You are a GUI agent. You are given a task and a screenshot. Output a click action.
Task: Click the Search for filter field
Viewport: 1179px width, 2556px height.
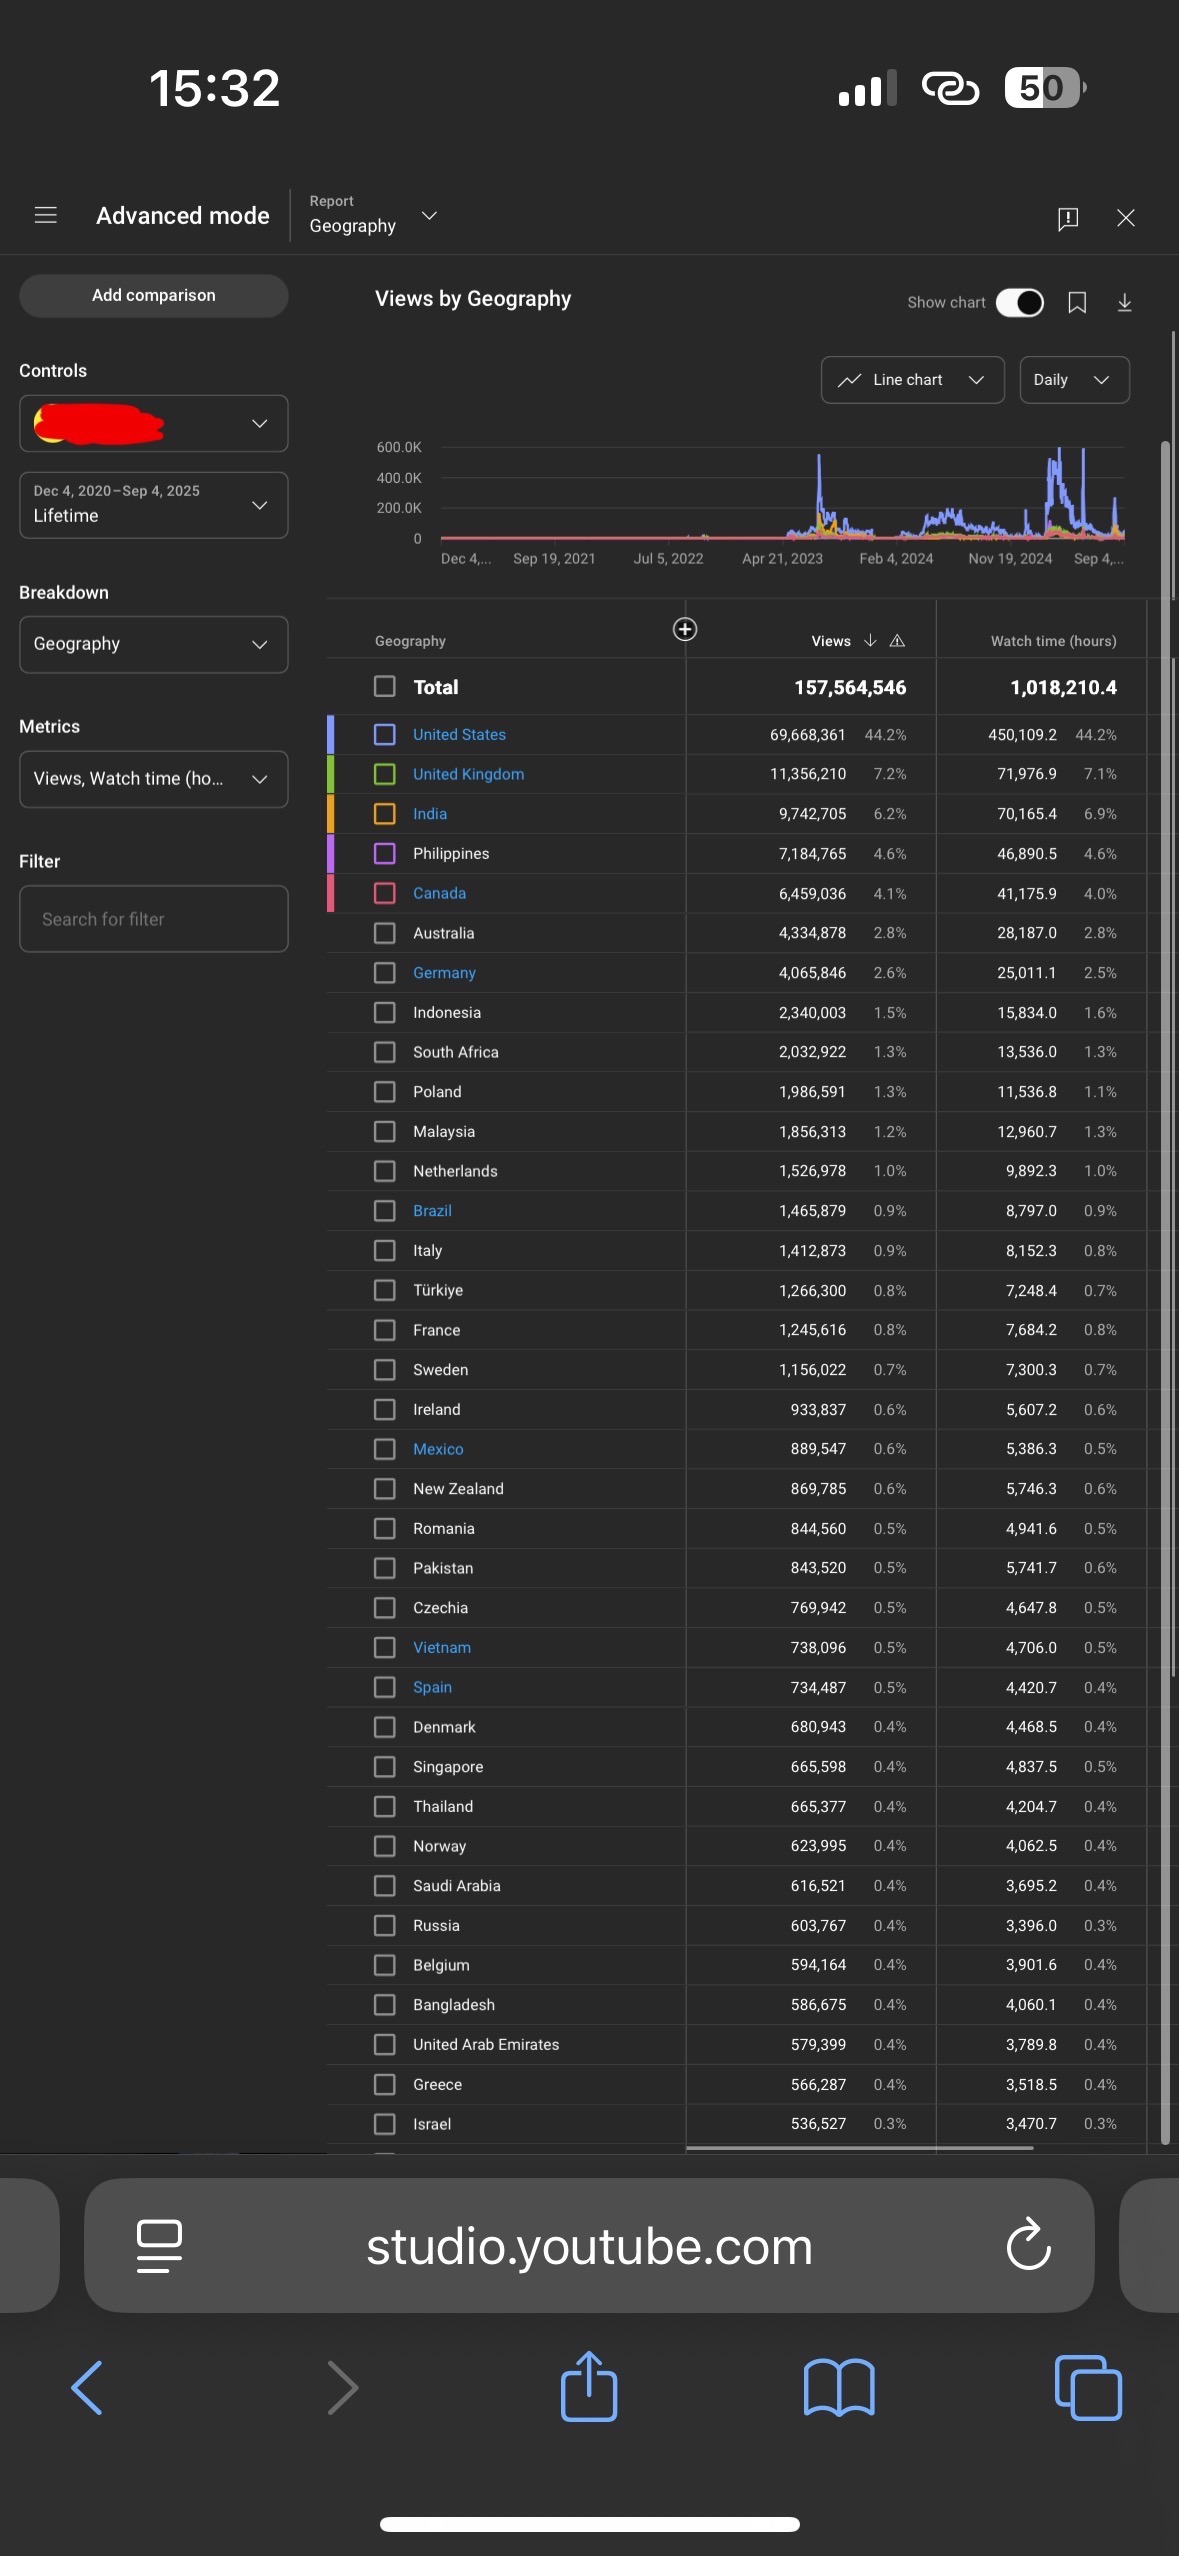[x=153, y=919]
